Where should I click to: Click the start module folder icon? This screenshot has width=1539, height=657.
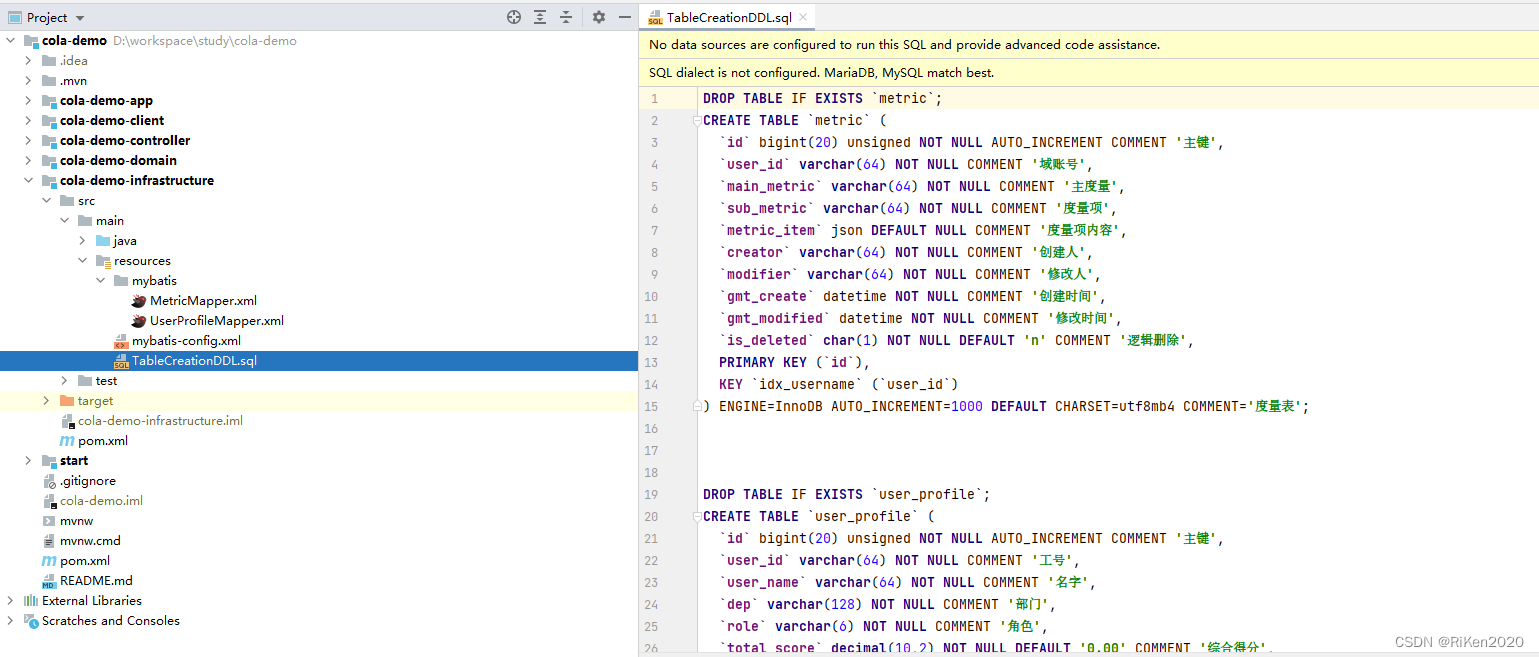49,461
